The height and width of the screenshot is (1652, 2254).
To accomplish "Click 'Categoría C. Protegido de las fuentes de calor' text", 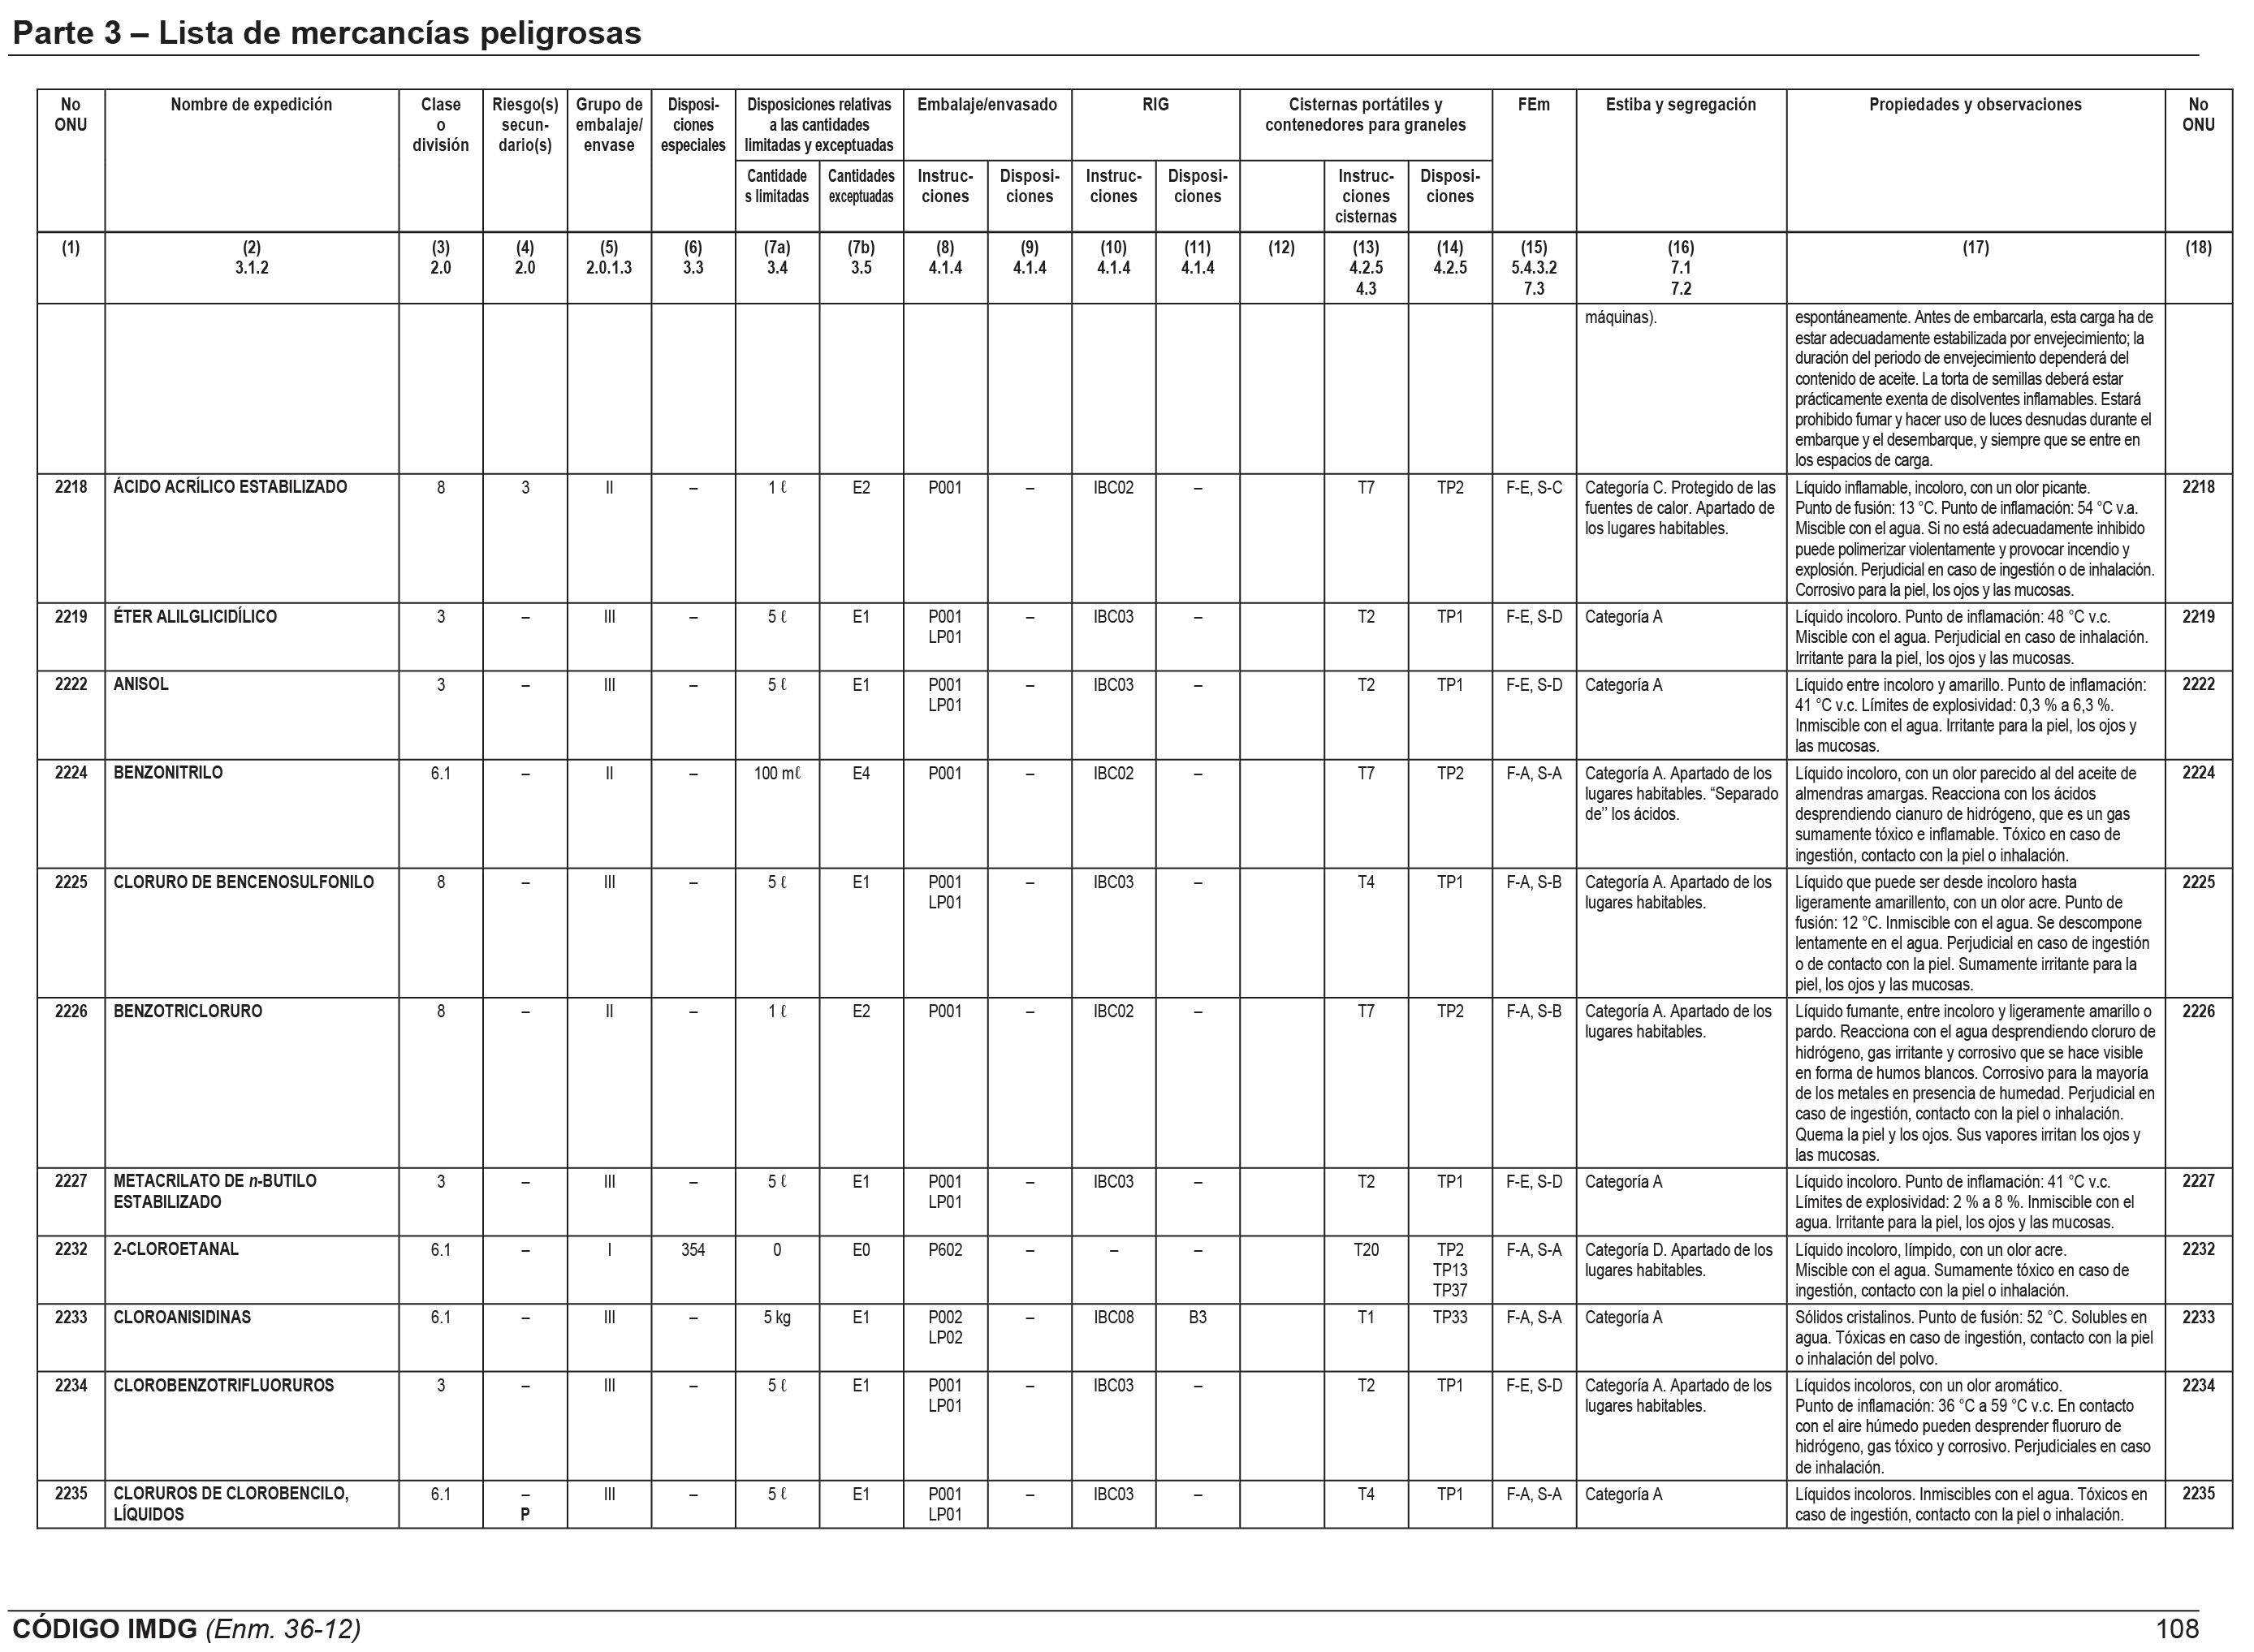I will tap(1681, 498).
